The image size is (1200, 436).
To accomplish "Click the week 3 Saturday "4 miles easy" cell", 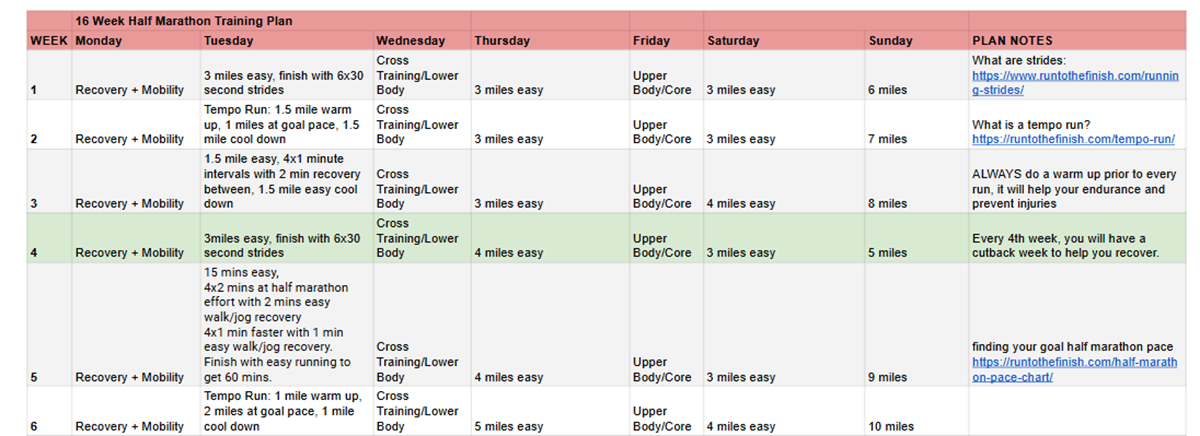I will (x=741, y=204).
